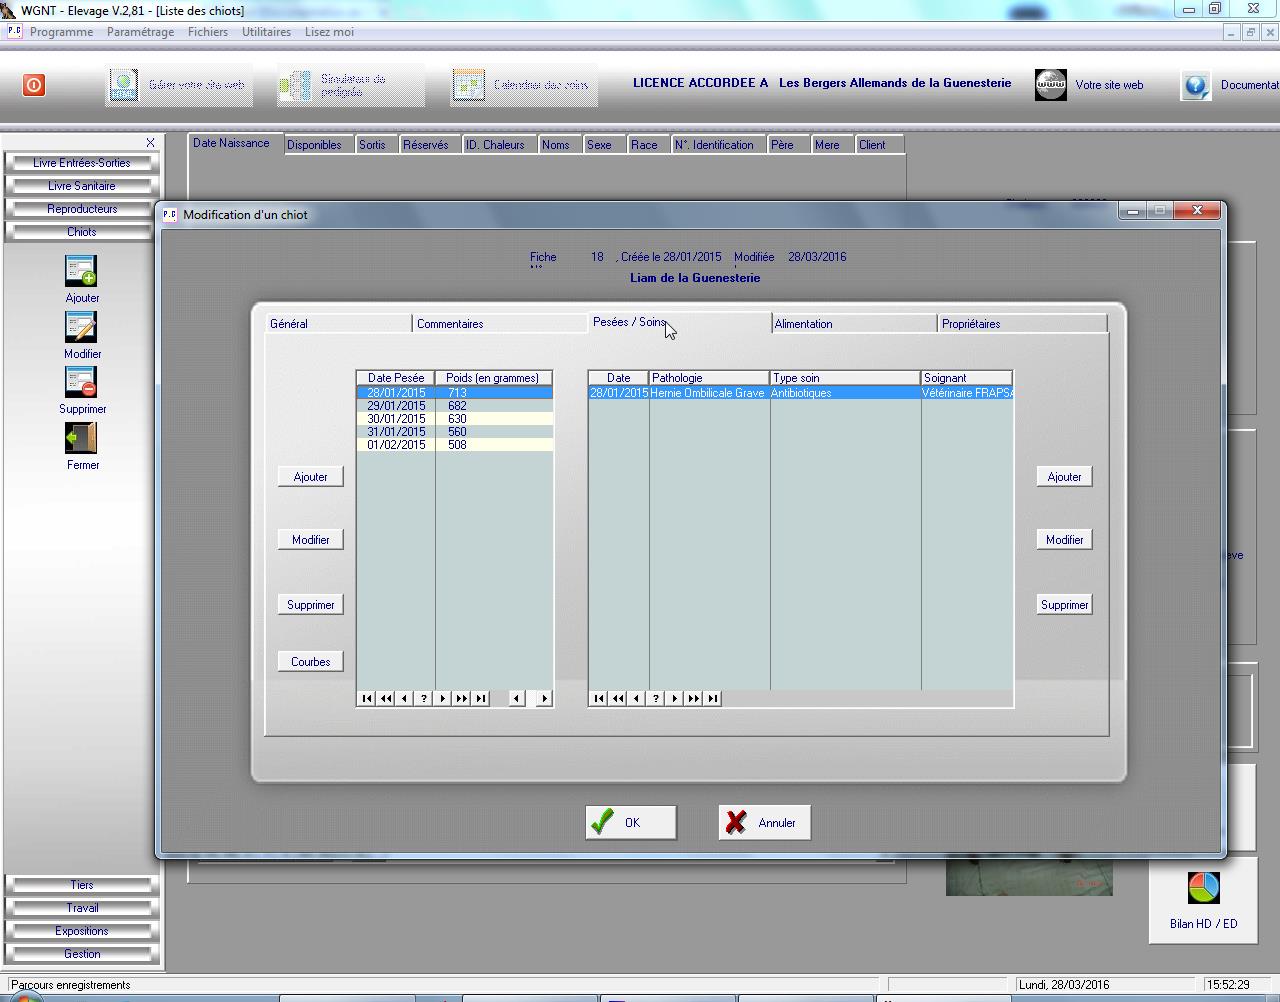Click the Fermer door icon
The width and height of the screenshot is (1280, 1002).
pyautogui.click(x=81, y=439)
